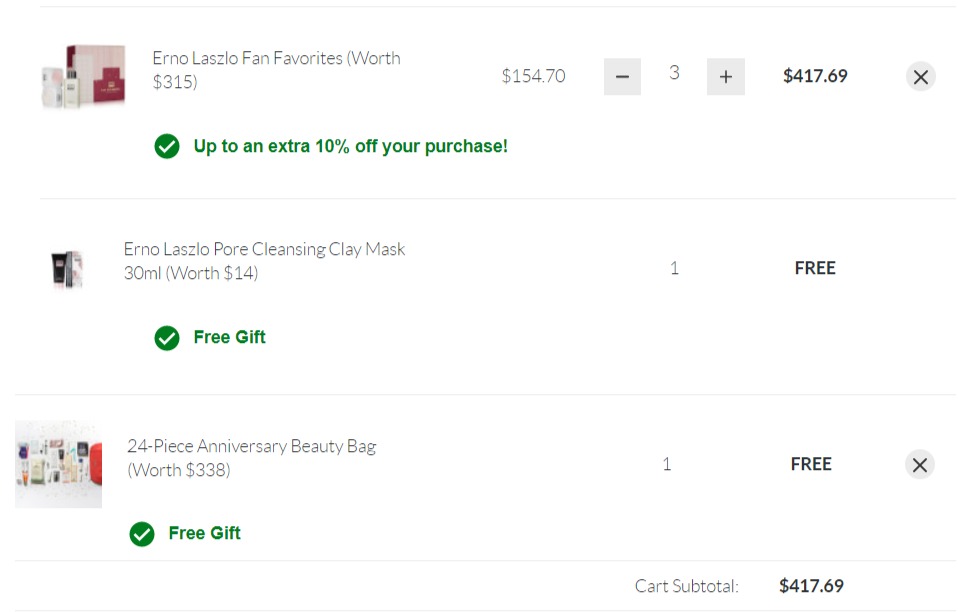Viewport: 958px width, 612px height.
Task: Click the $154.70 unit price
Action: (x=533, y=76)
